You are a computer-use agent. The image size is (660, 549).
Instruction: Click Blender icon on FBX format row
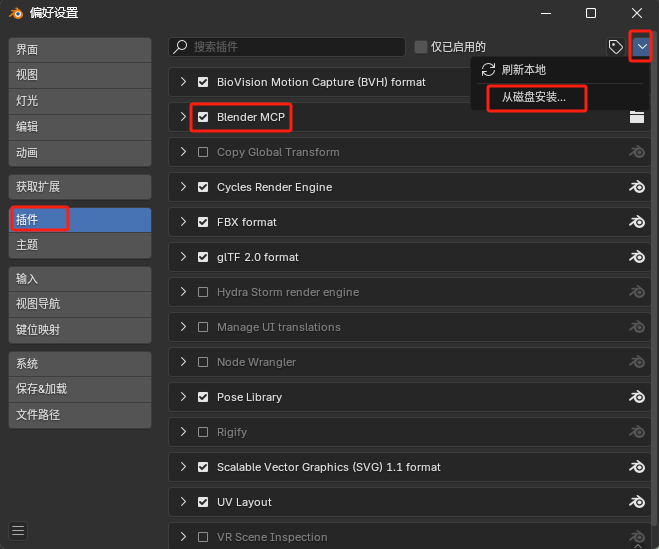[637, 222]
